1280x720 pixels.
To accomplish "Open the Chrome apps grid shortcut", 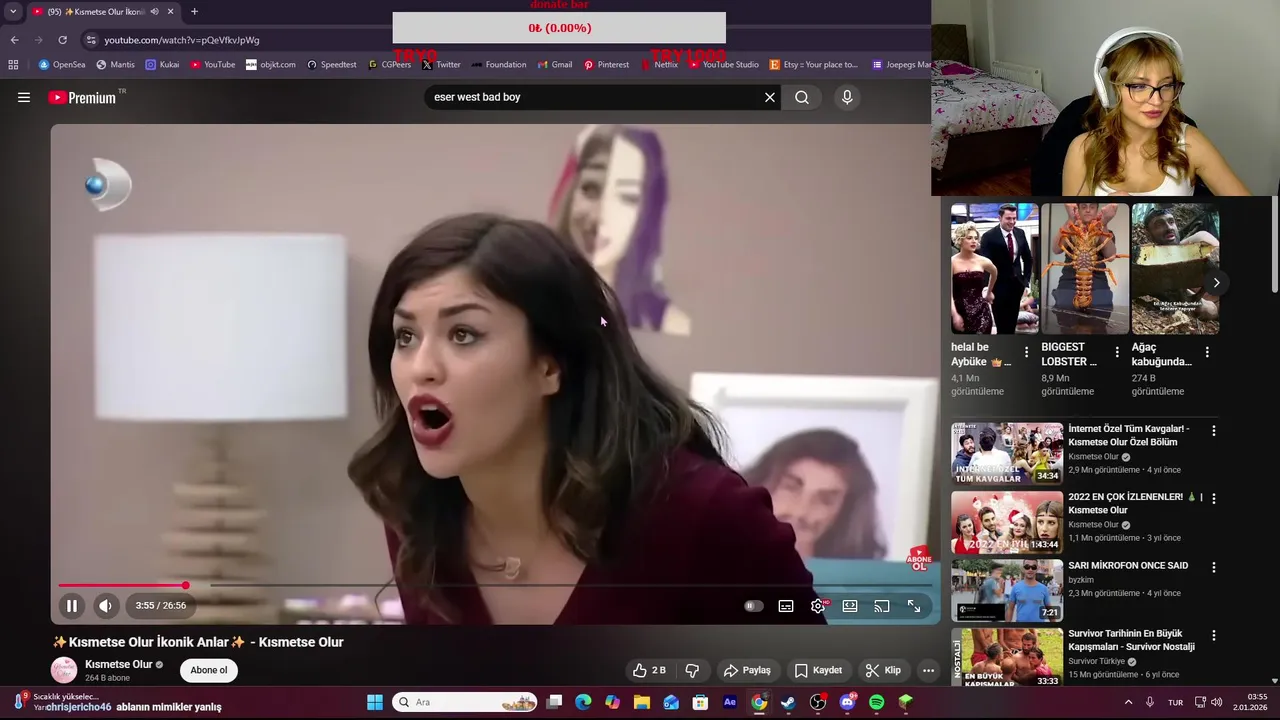I will tap(13, 65).
